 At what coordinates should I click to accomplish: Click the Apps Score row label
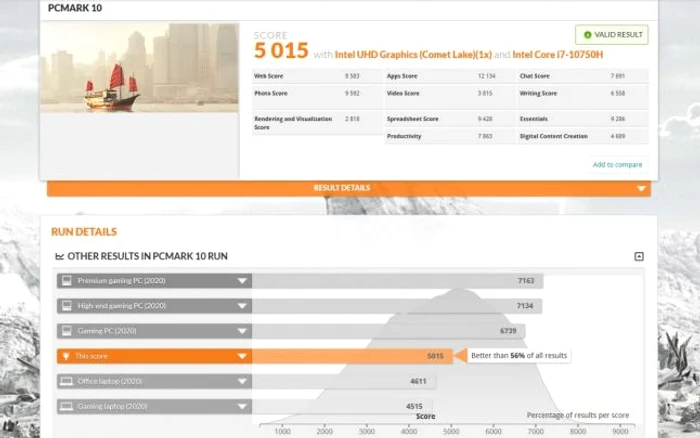pyautogui.click(x=402, y=76)
